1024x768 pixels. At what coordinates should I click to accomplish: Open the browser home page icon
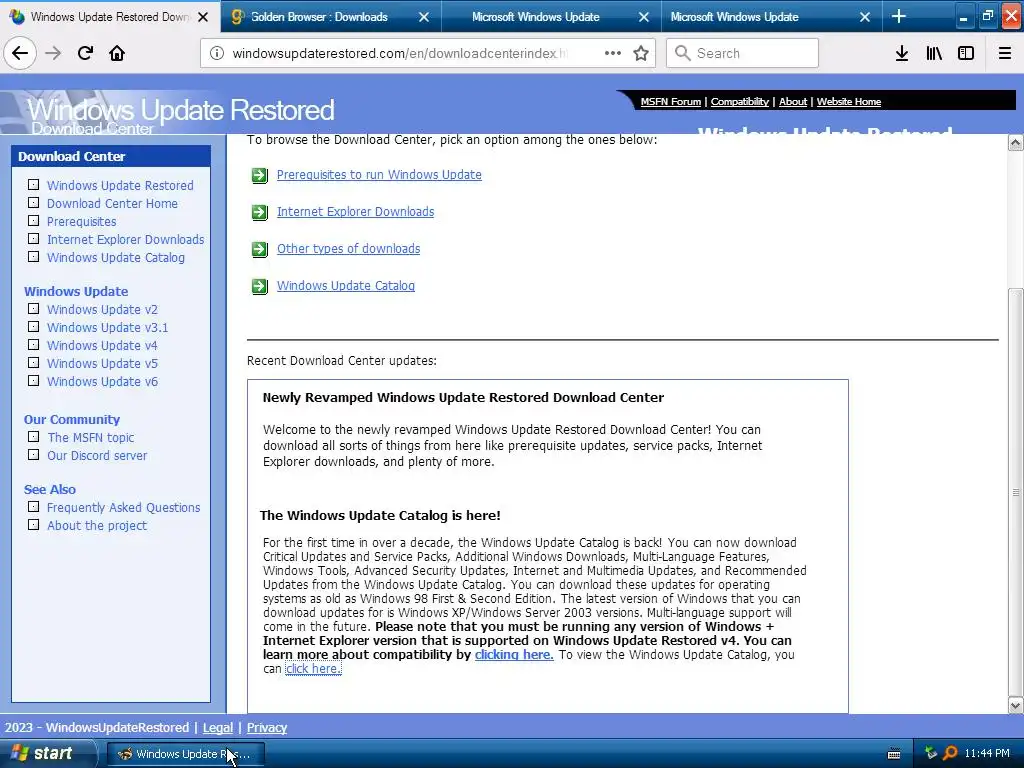(x=117, y=54)
